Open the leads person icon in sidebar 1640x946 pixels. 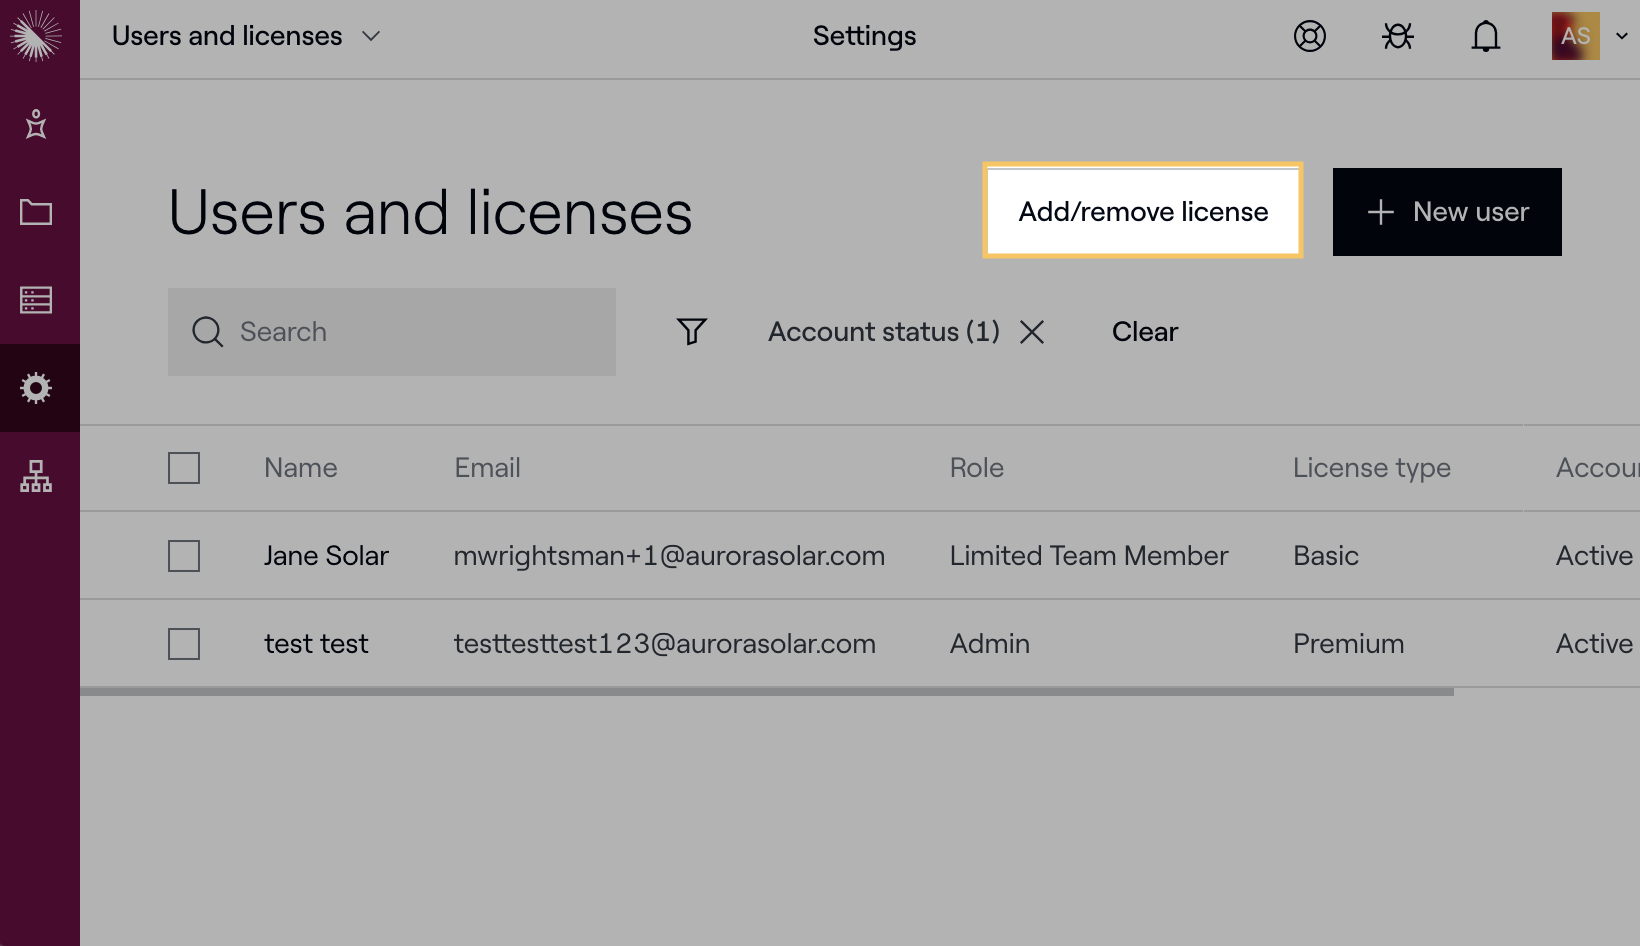click(x=36, y=124)
